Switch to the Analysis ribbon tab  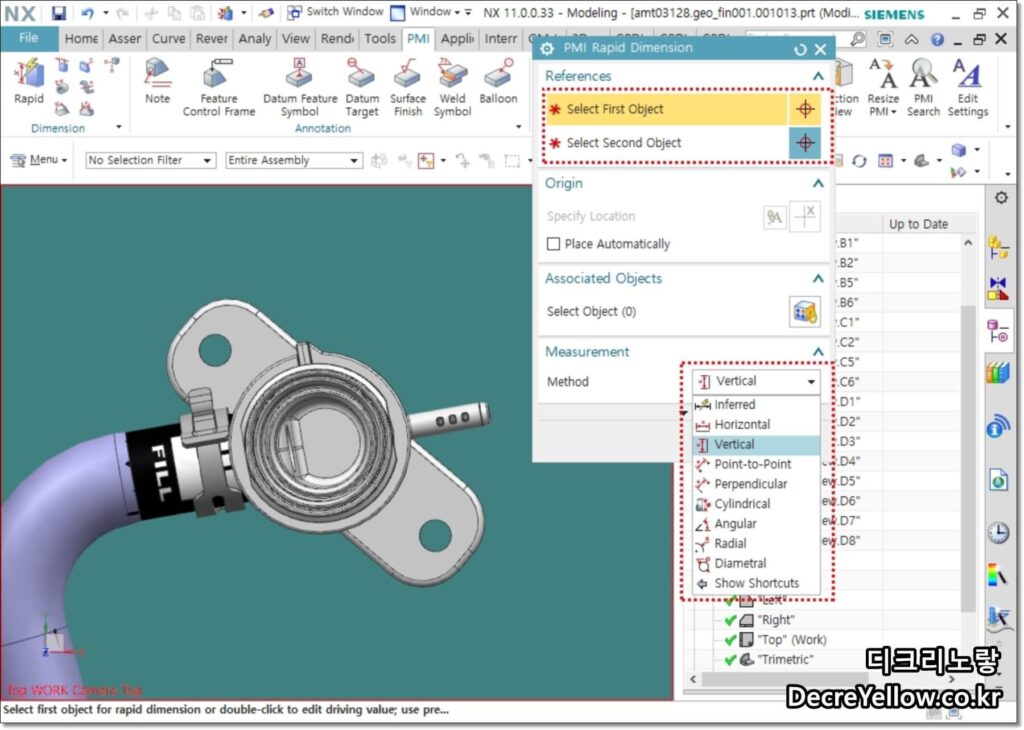255,39
